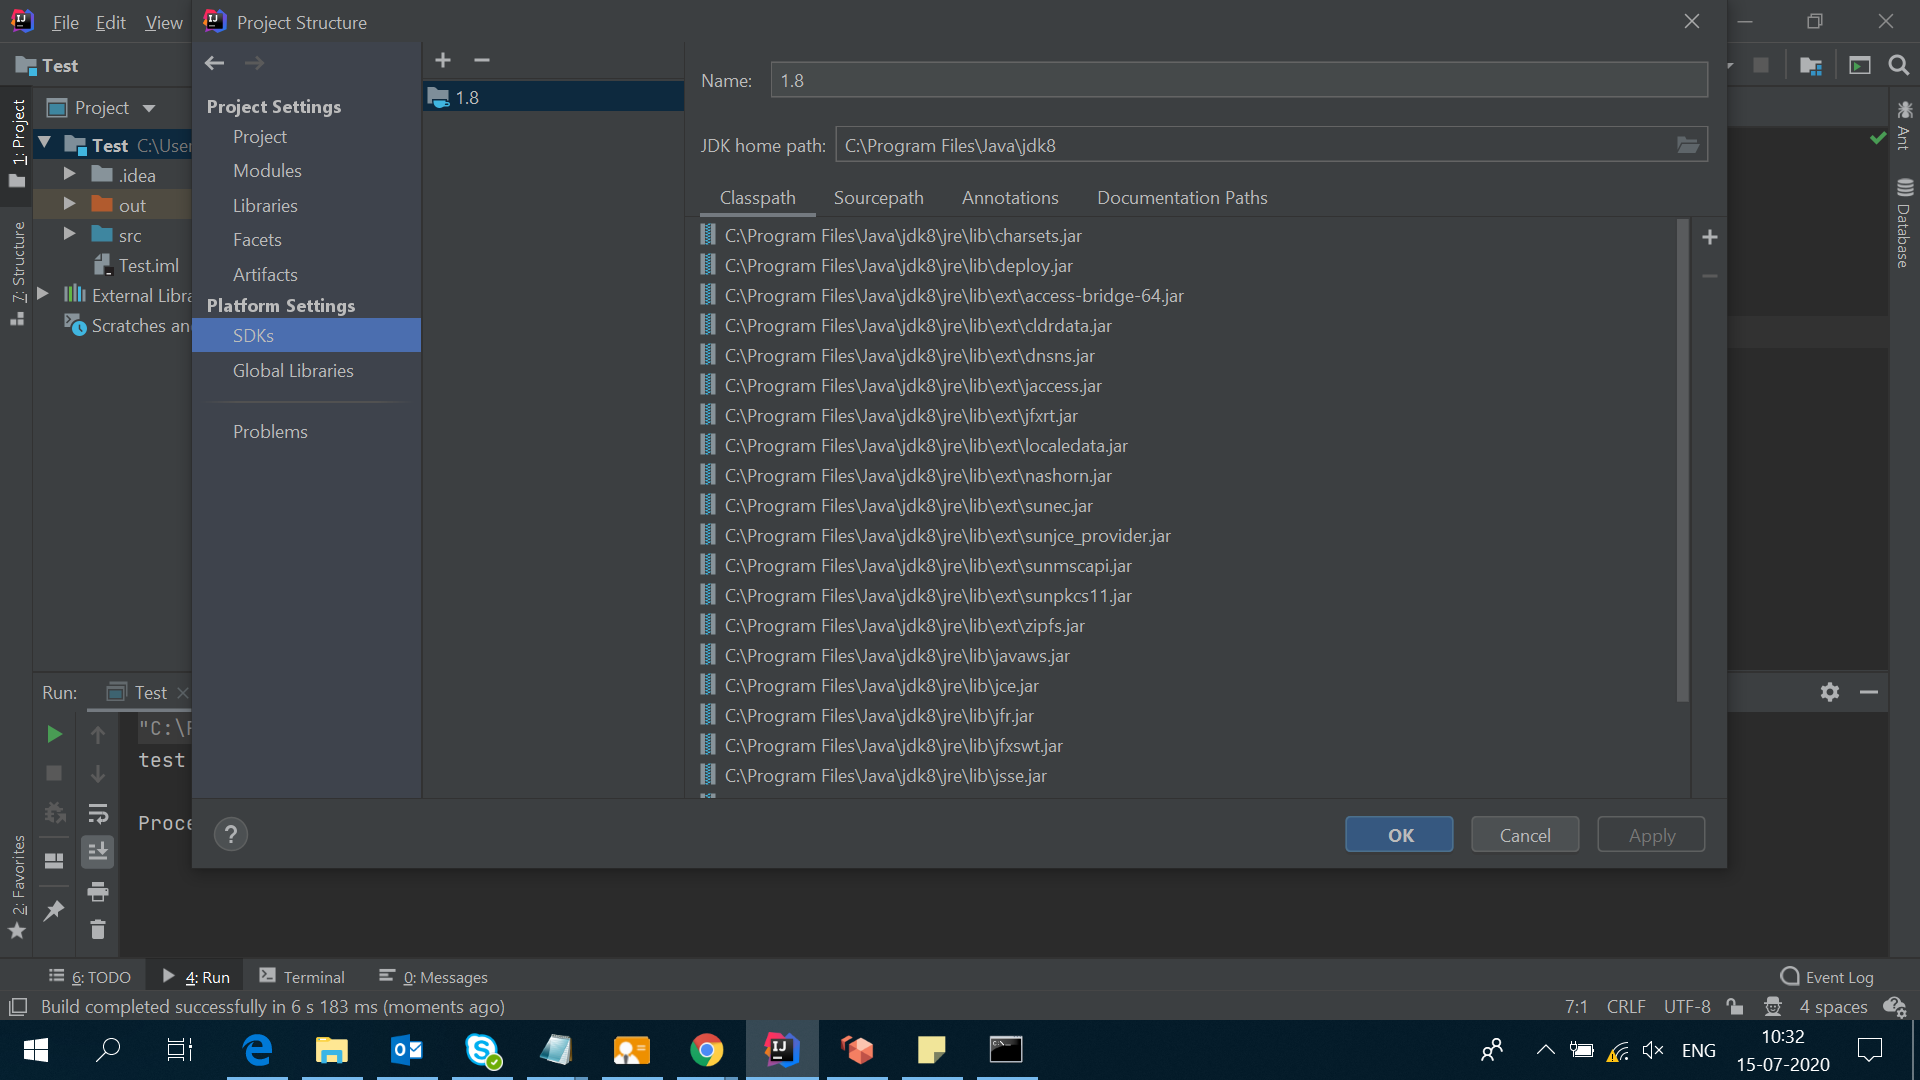
Task: Select the Annotations tab
Action: [x=1010, y=198]
